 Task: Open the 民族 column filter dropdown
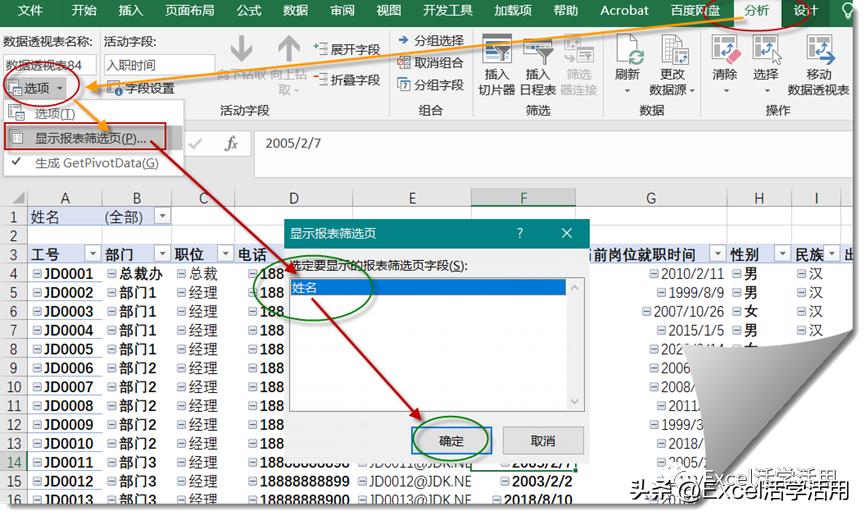831,254
